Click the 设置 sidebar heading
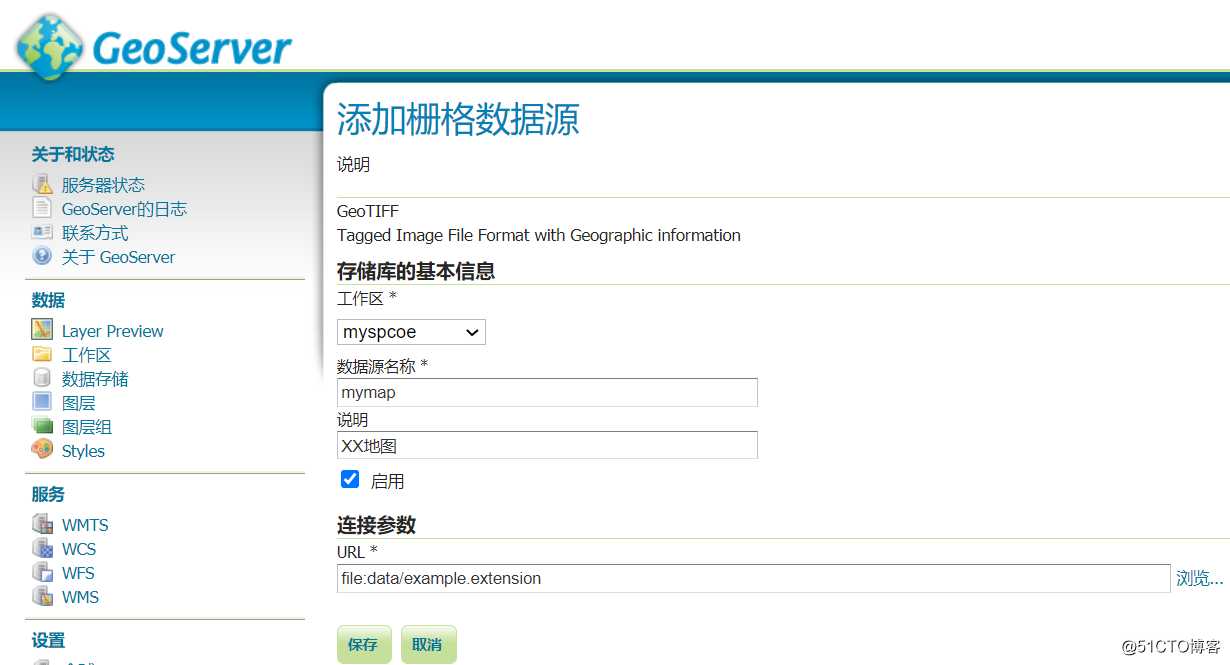 tap(48, 640)
